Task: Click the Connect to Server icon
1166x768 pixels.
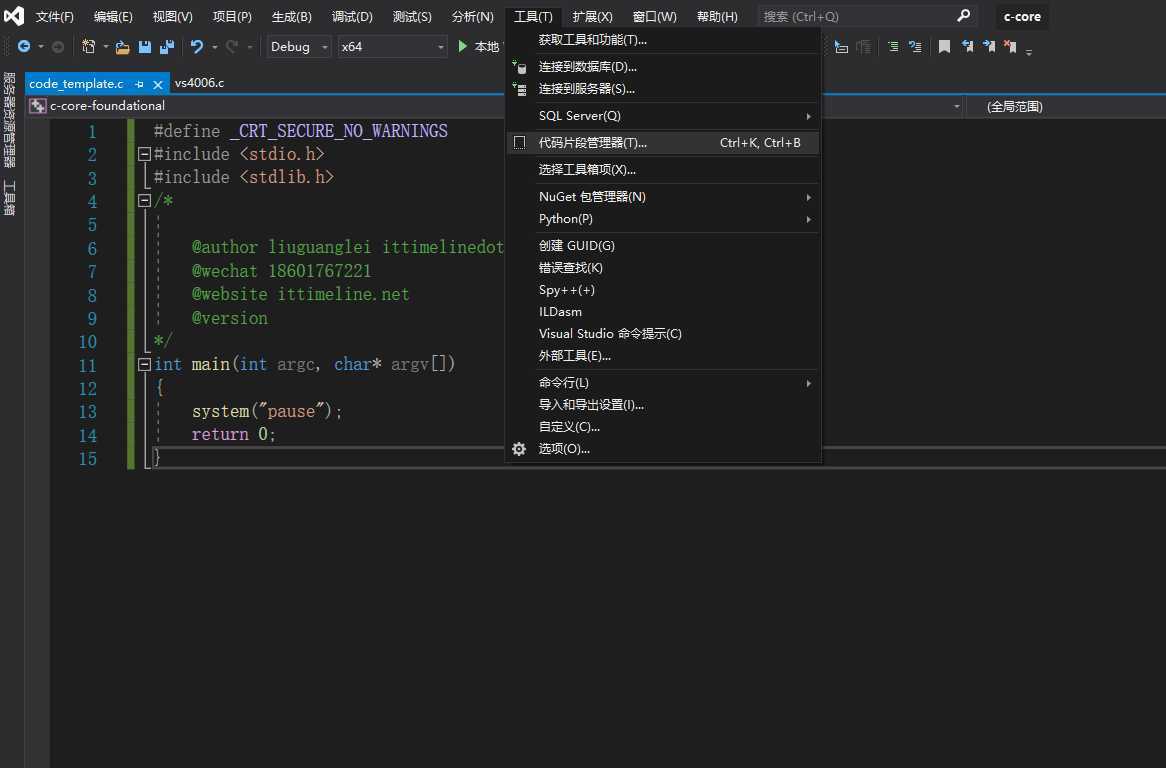Action: (519, 89)
